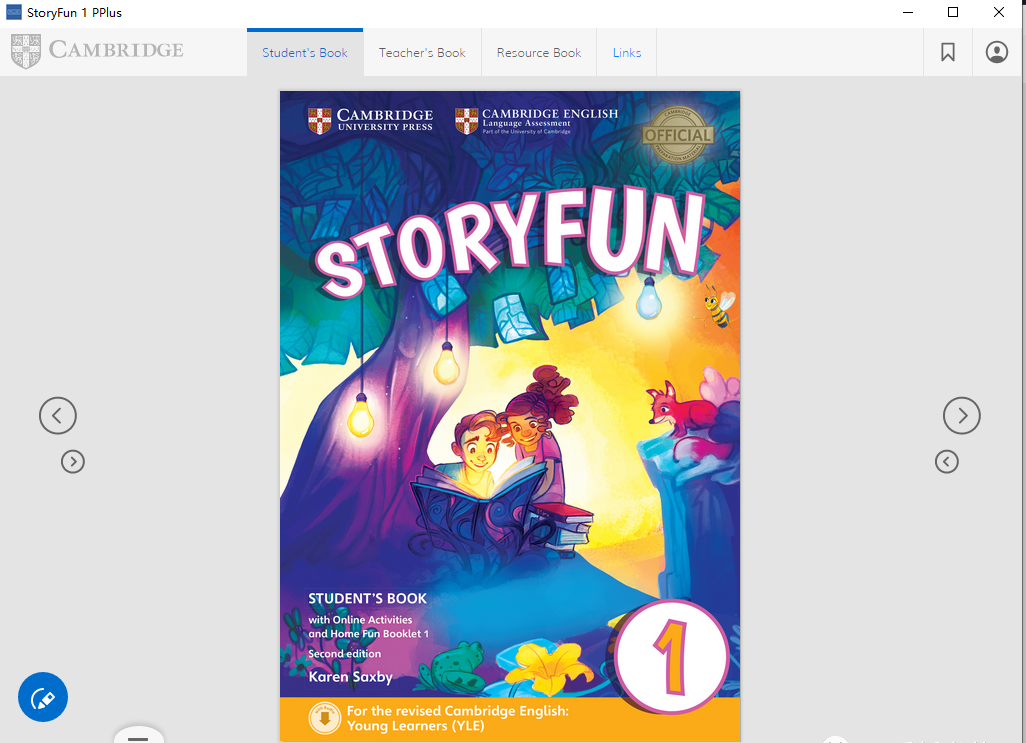1026x743 pixels.
Task: Close the StoryFun 1 PPlus window
Action: coord(999,12)
